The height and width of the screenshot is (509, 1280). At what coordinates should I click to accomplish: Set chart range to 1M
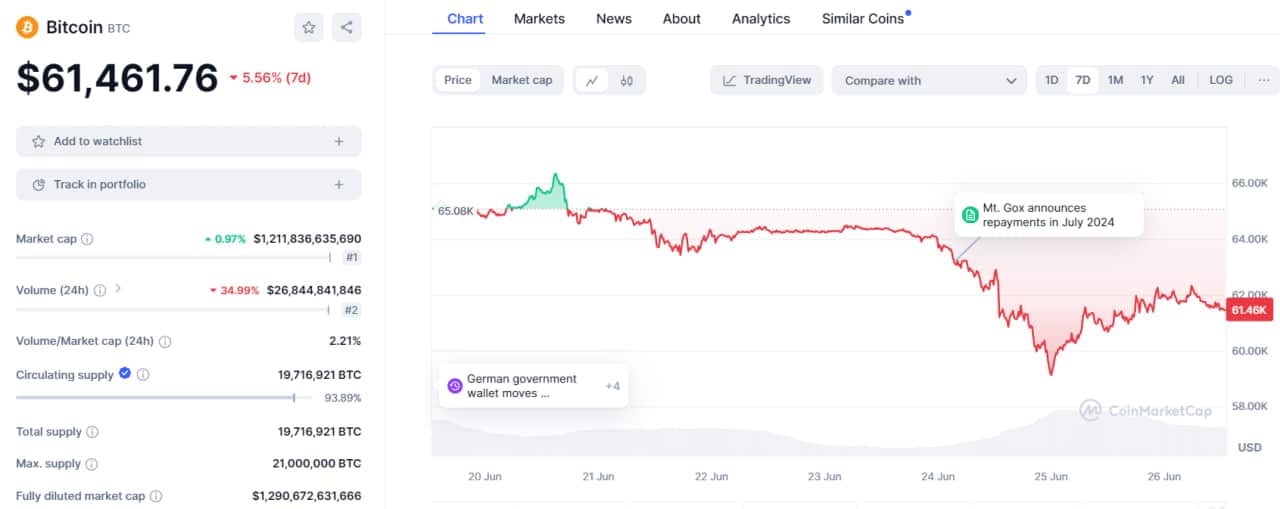(1115, 80)
